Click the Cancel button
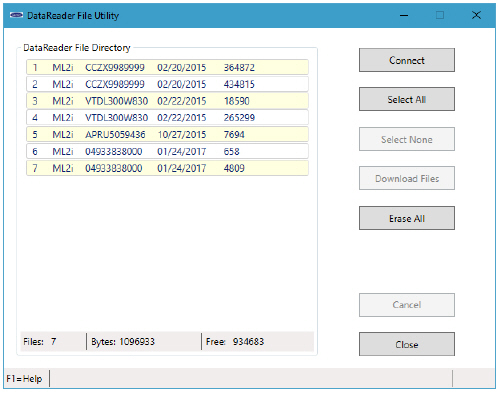This screenshot has height=393, width=498. pos(407,305)
